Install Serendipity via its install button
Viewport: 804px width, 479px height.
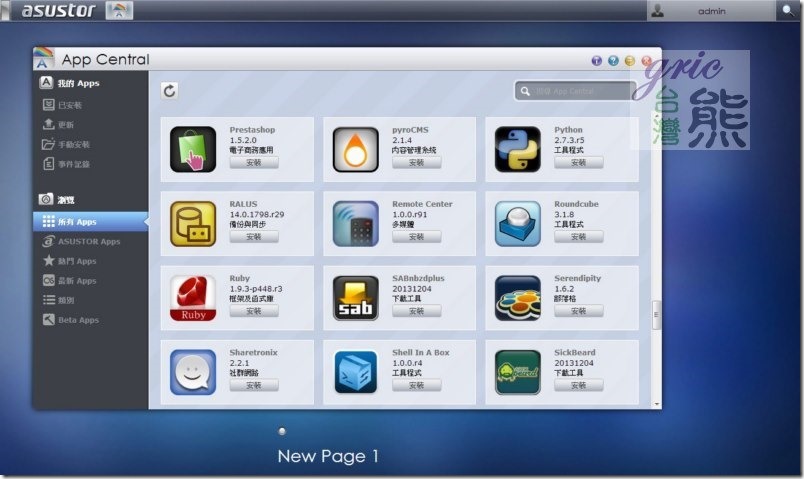[x=578, y=311]
